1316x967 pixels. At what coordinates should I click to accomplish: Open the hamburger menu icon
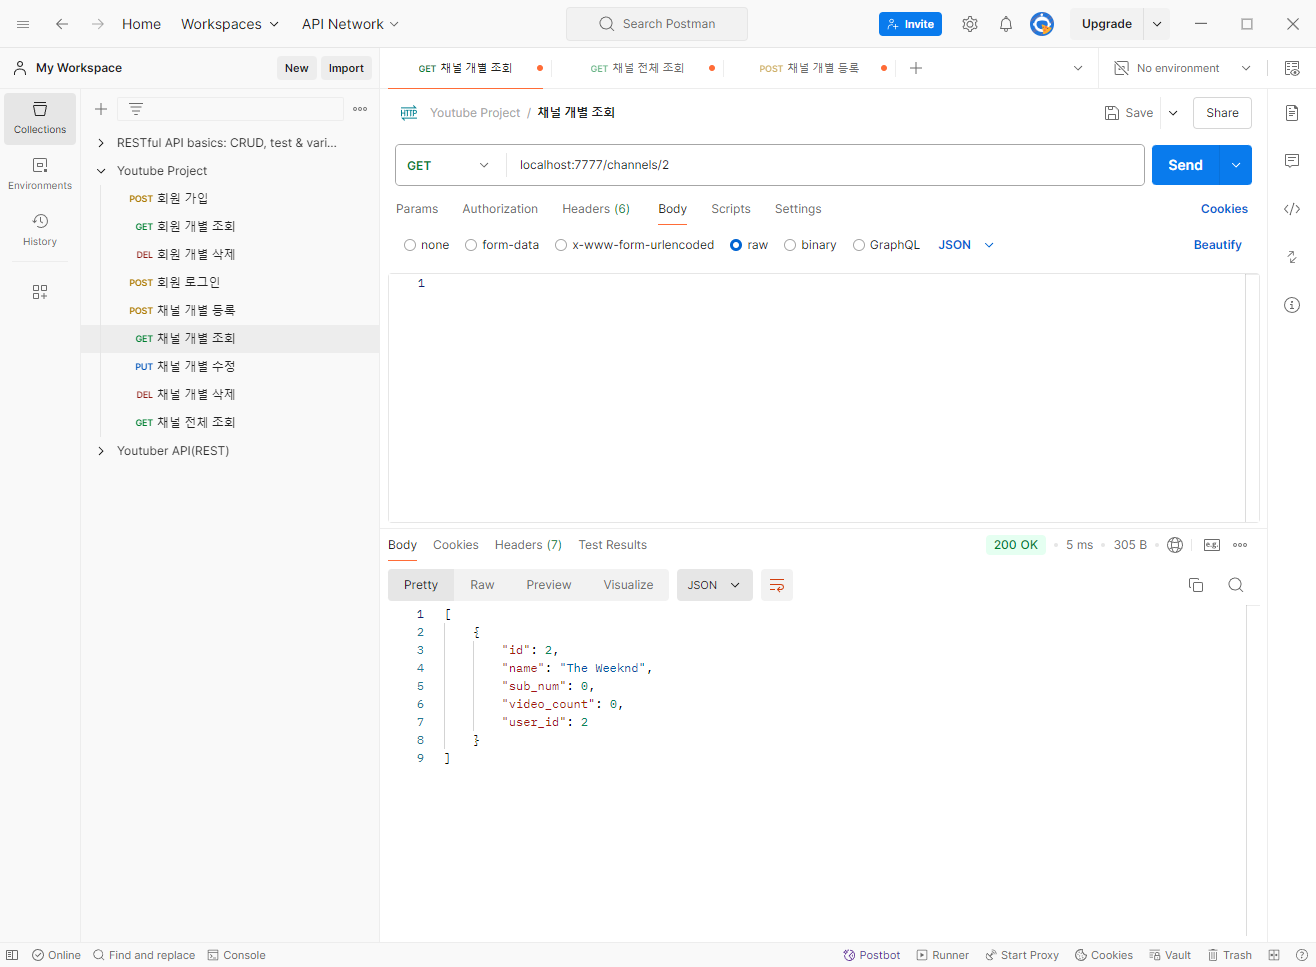click(23, 24)
